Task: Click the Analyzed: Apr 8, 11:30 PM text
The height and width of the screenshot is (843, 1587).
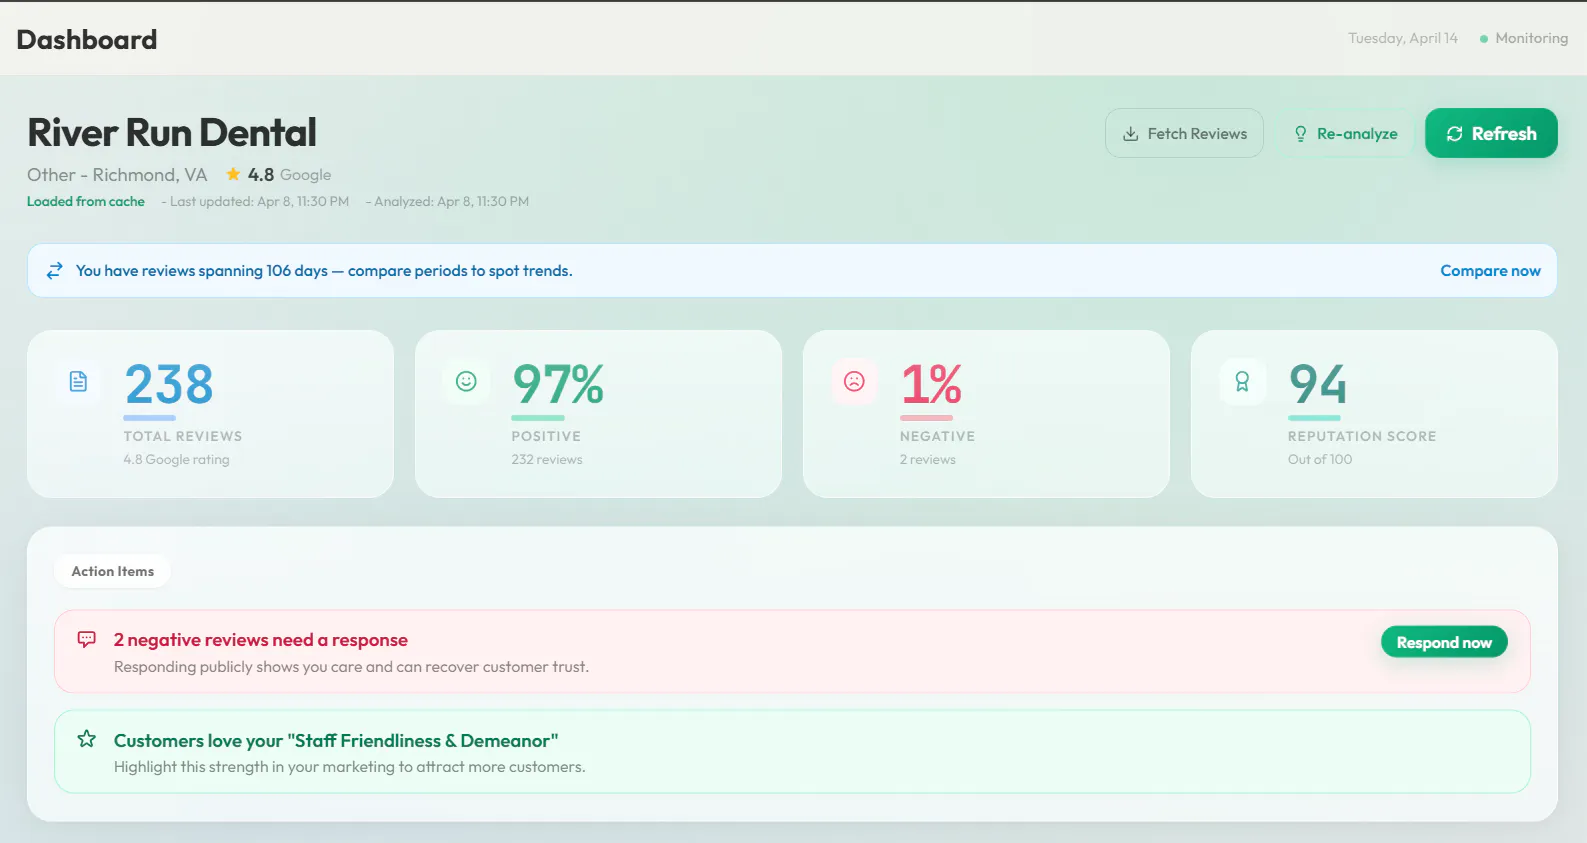Action: [451, 201]
